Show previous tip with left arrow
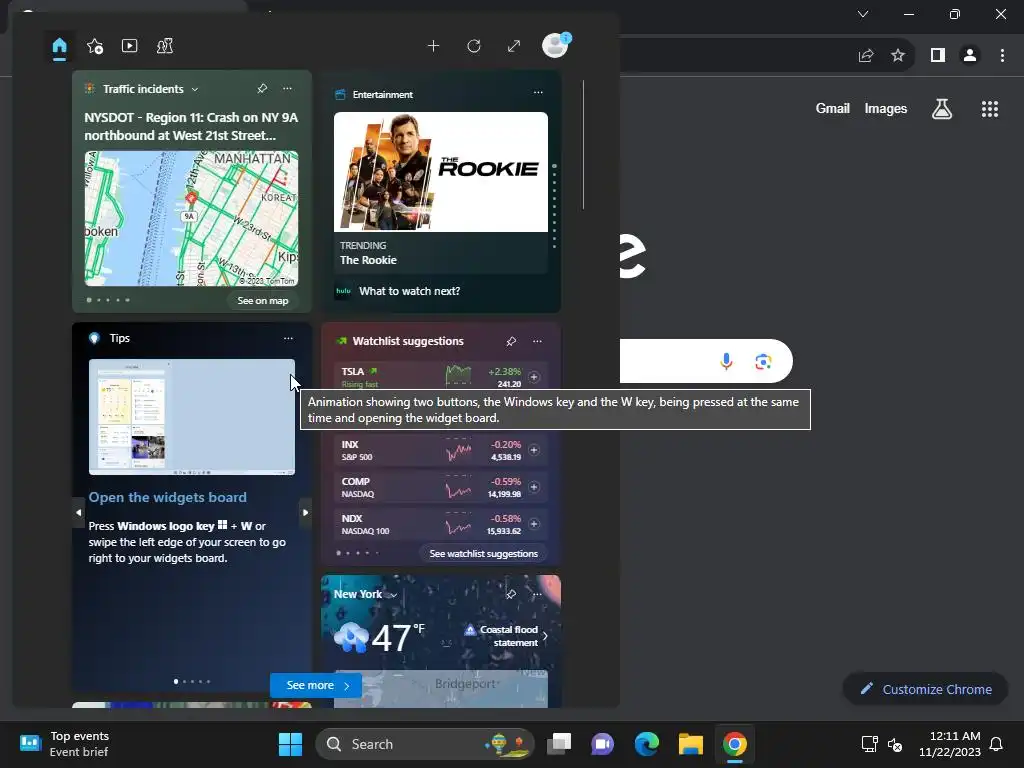The image size is (1024, 768). (78, 513)
